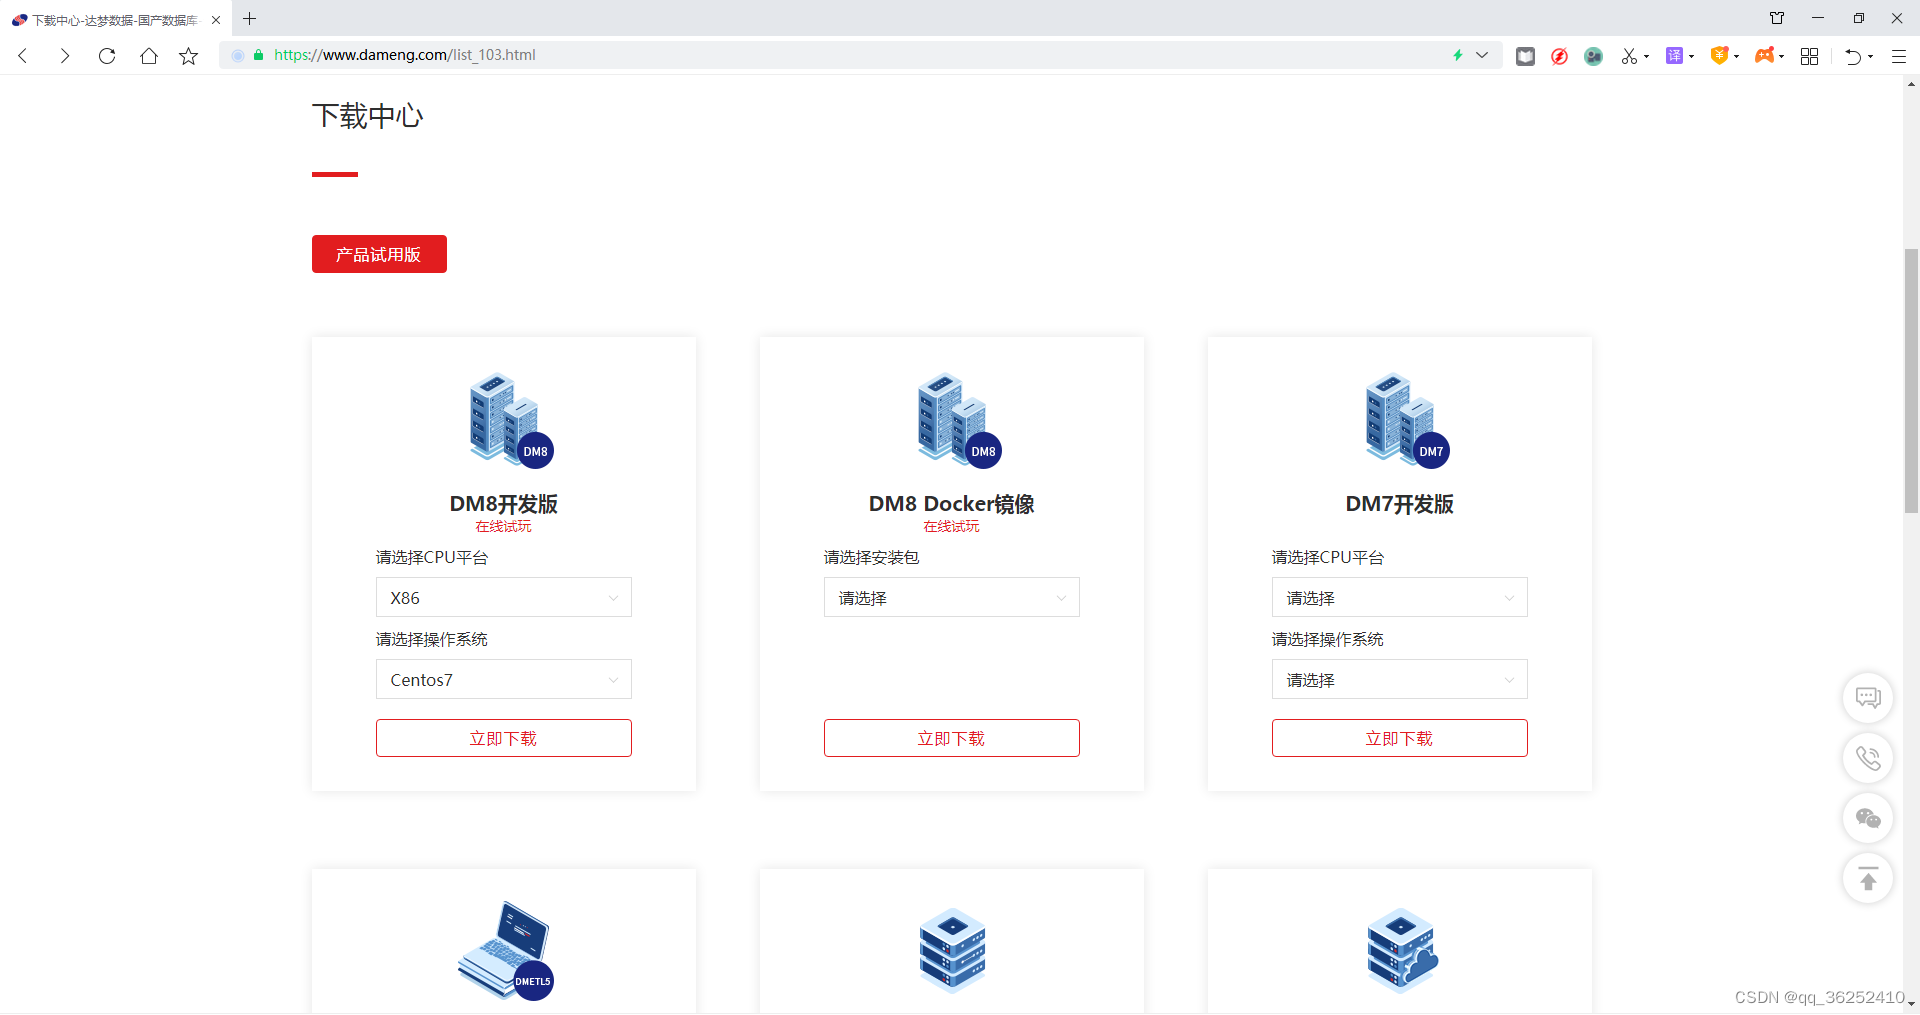Click the green lock security icon
The image size is (1920, 1015).
(259, 55)
